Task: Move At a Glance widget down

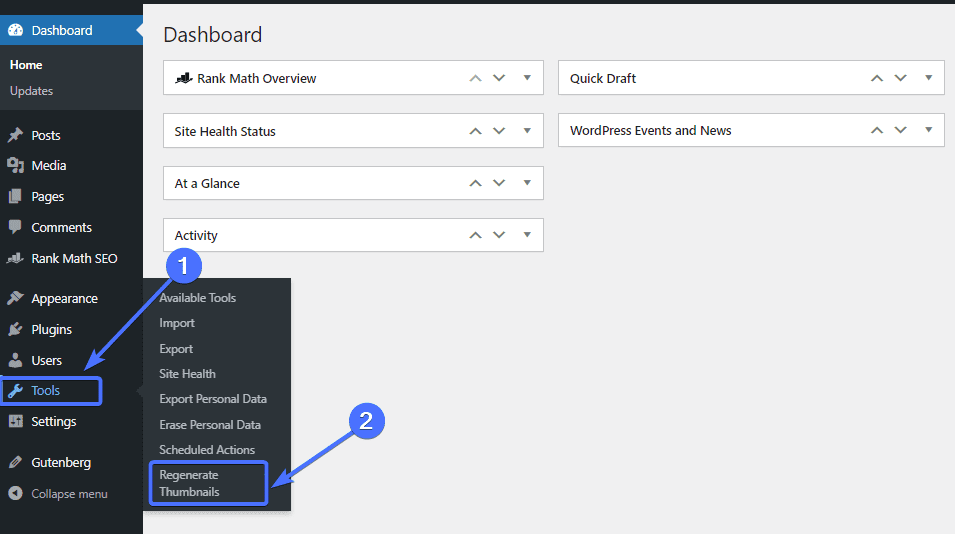Action: click(x=499, y=183)
